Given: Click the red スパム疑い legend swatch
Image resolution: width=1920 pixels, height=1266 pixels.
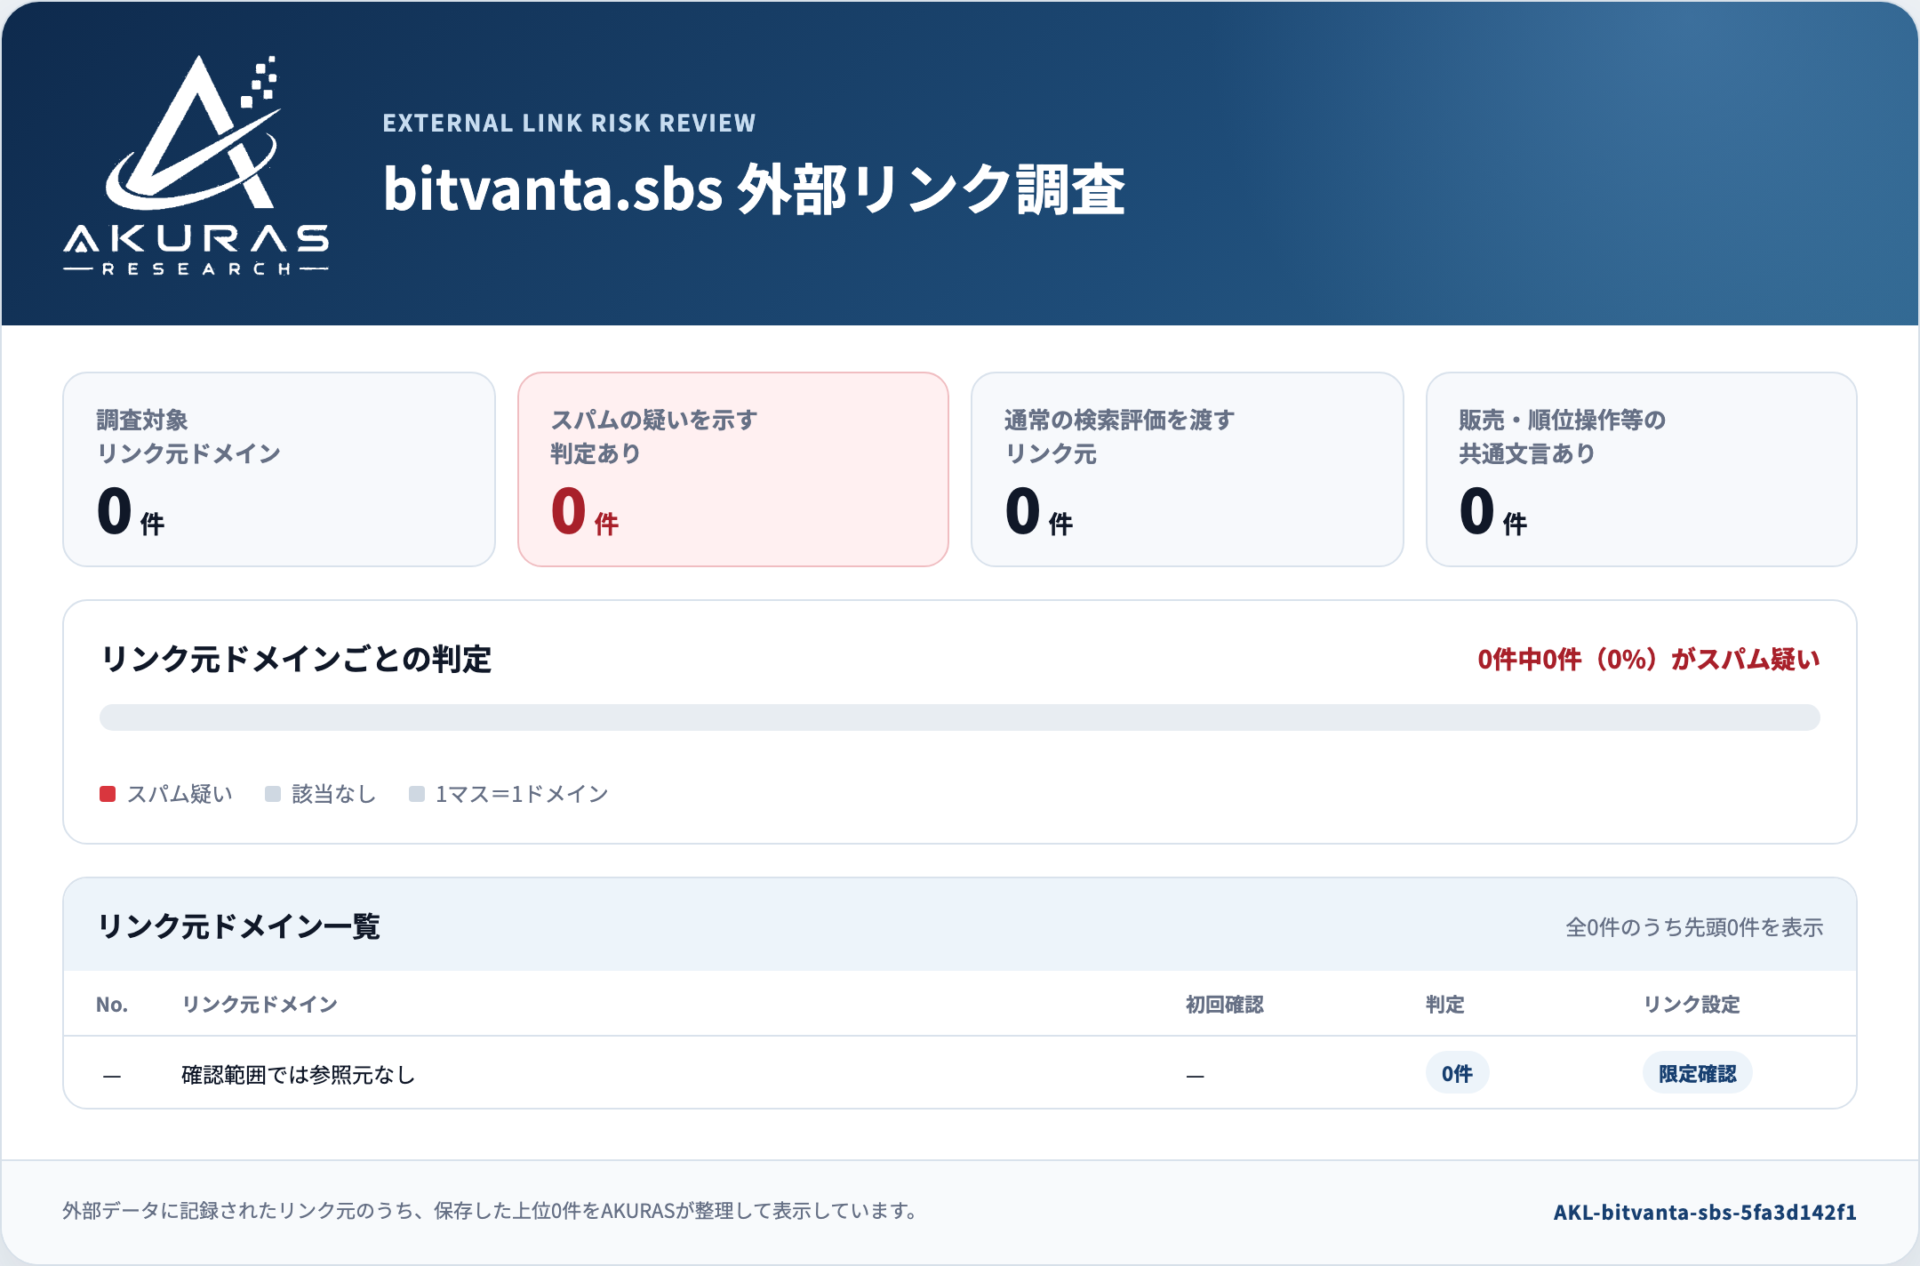Looking at the screenshot, I should click(x=108, y=794).
